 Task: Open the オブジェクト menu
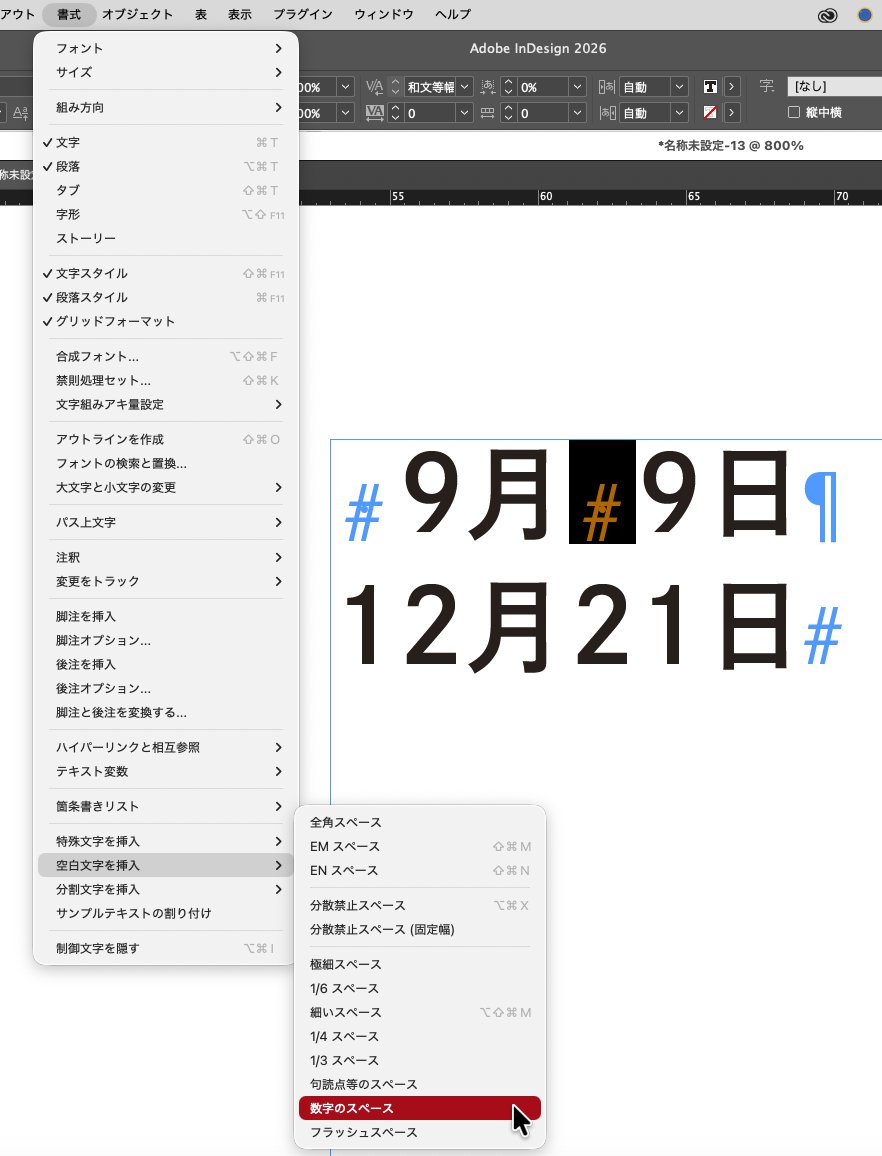137,14
